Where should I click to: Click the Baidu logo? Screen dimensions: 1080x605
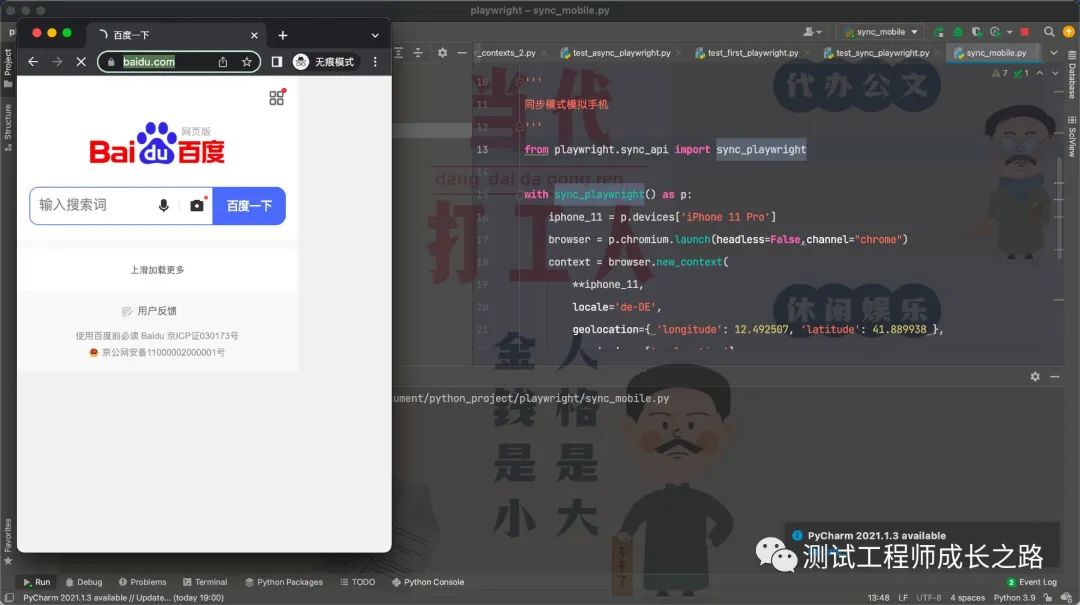coord(157,143)
